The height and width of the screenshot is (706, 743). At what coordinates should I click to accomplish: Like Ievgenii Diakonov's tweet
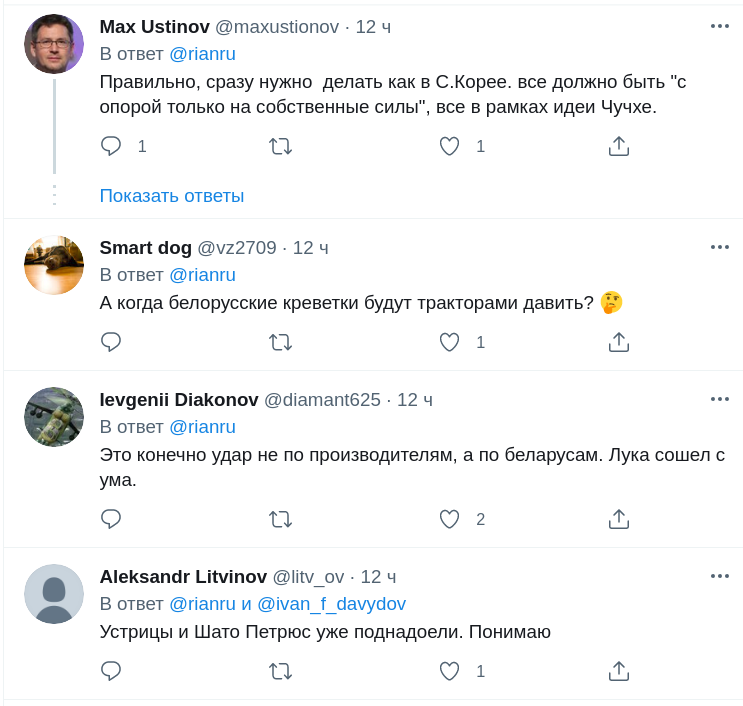[x=450, y=519]
